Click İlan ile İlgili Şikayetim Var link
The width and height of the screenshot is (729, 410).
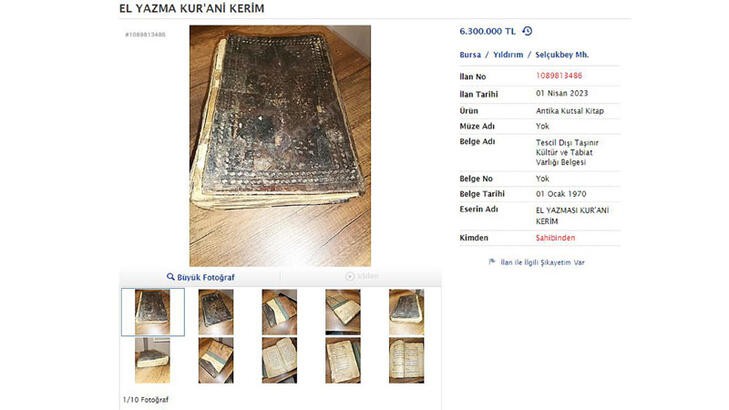pos(542,262)
